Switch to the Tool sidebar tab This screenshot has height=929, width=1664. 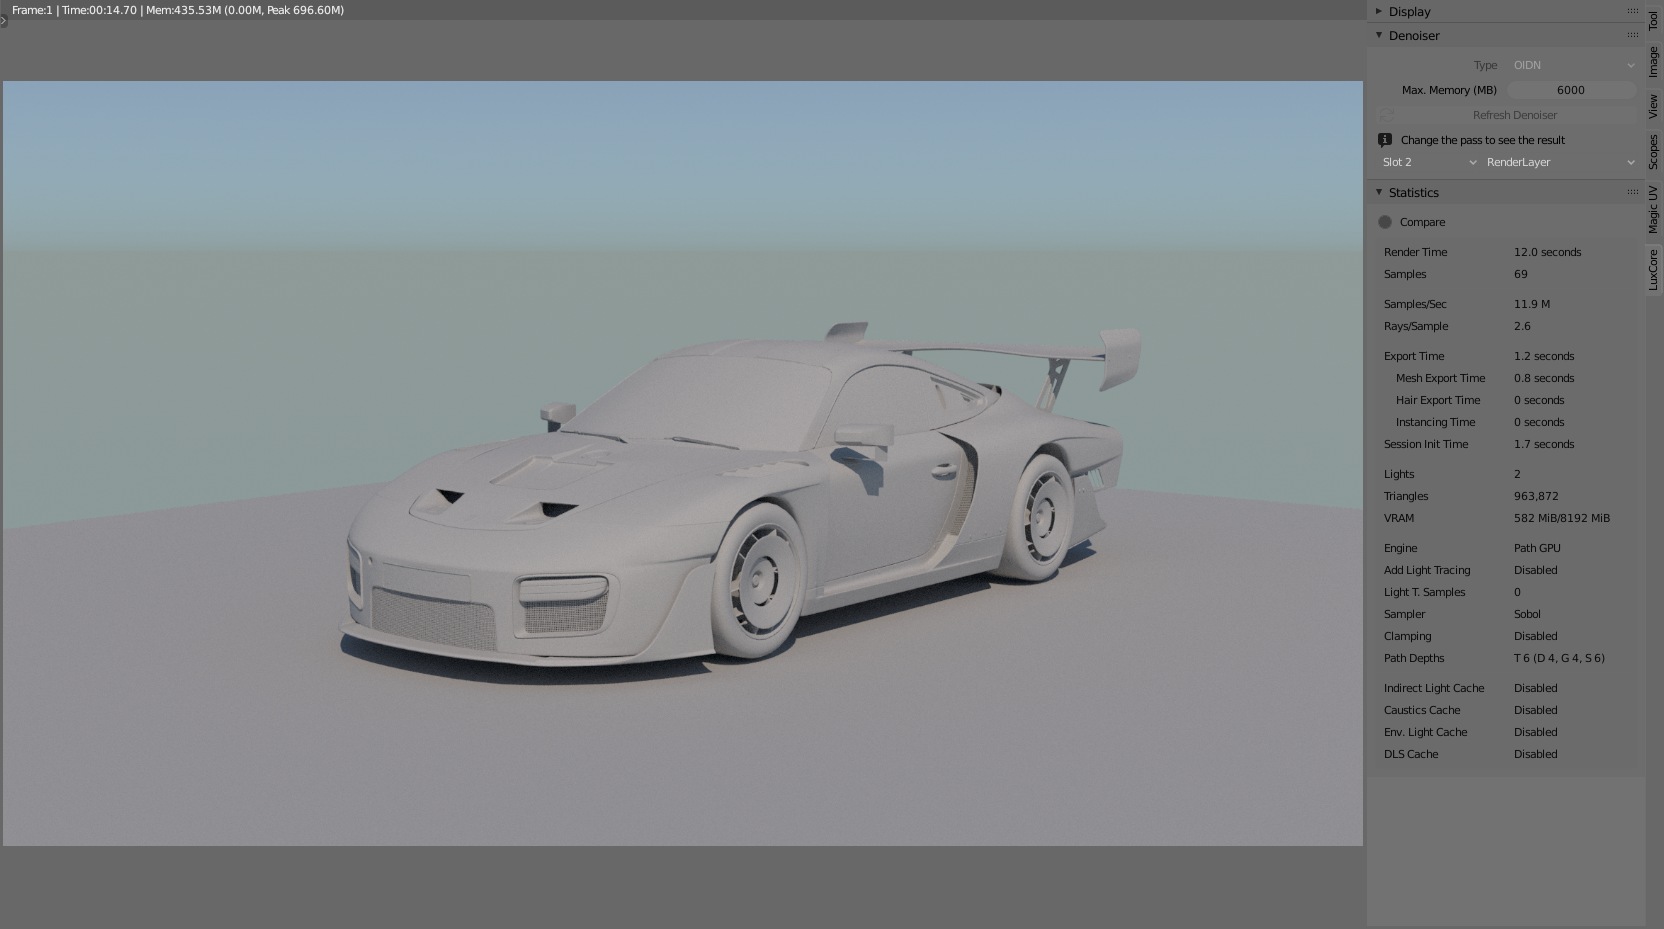tap(1654, 20)
